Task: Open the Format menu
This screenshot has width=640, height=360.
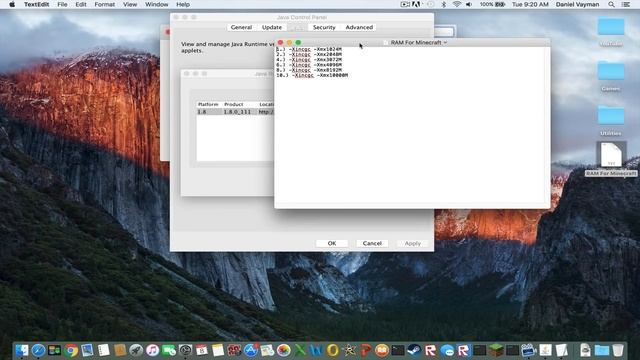Action: pos(104,4)
